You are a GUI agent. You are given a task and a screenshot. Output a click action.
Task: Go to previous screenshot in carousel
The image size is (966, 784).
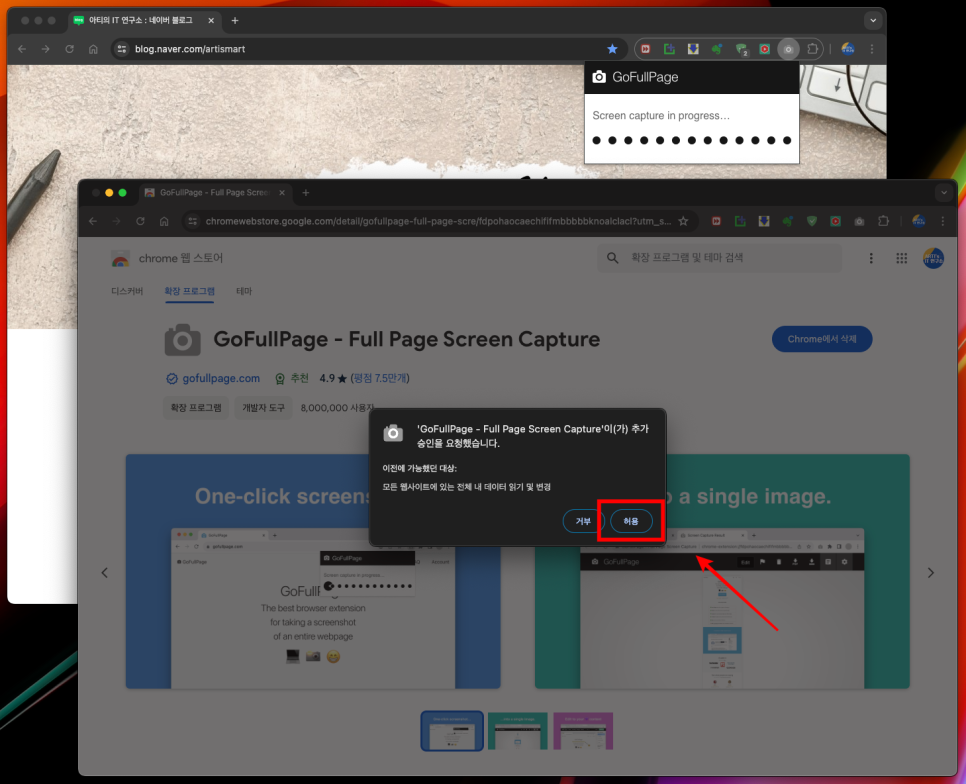point(105,573)
